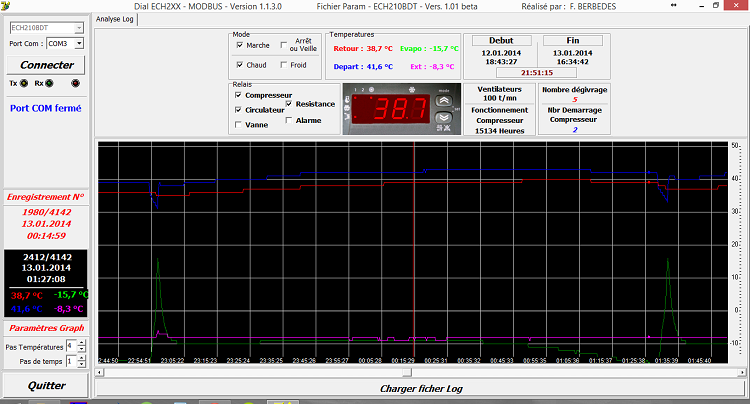Click the Quitter button
This screenshot has width=750, height=404.
click(46, 385)
